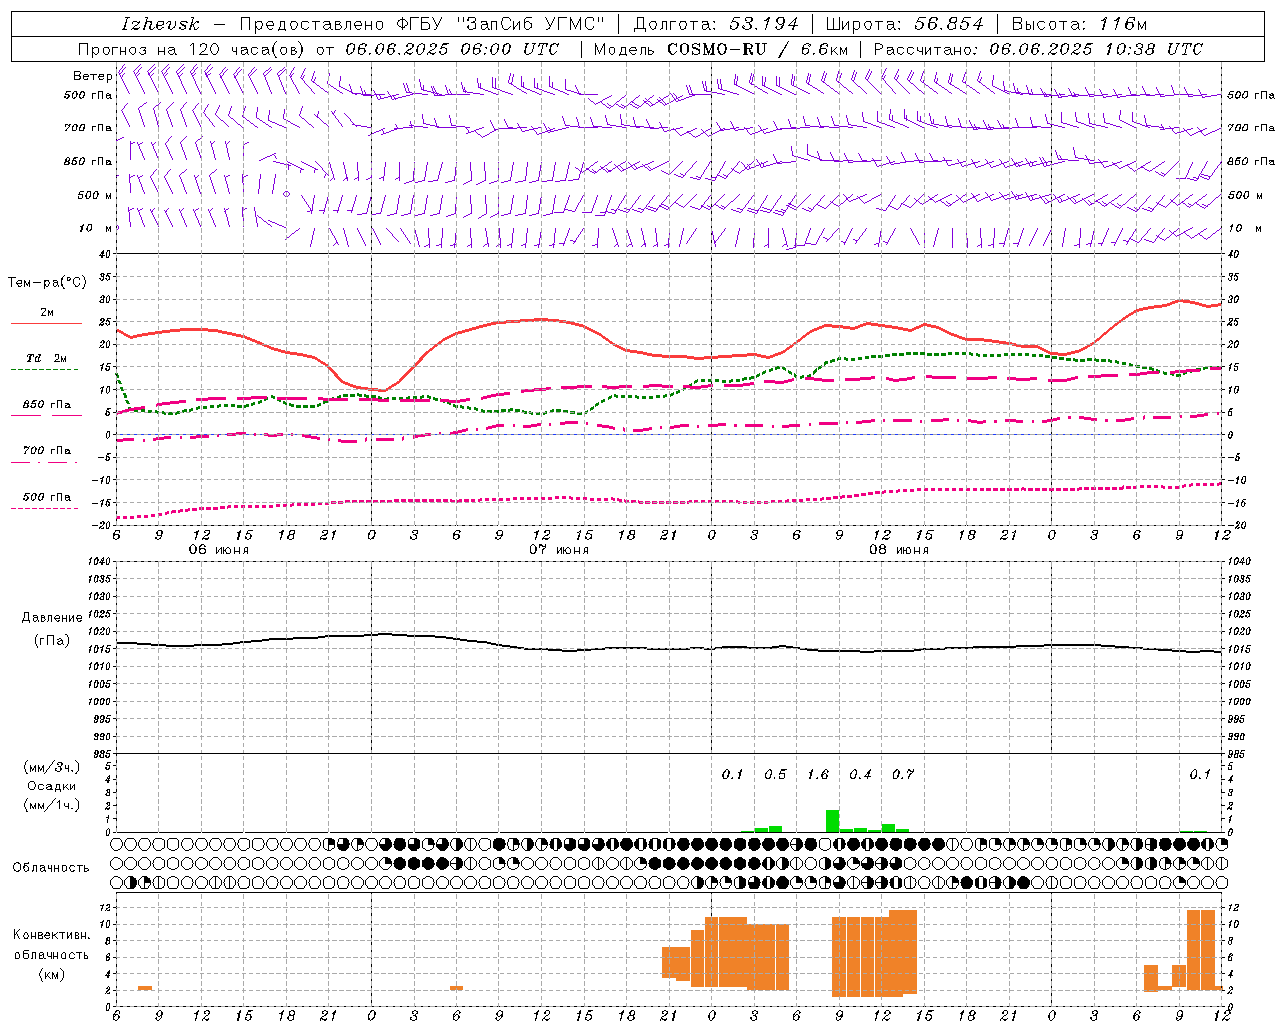Click the "08 июня" date label
Image resolution: width=1280 pixels, height=1024 pixels.
pos(899,550)
